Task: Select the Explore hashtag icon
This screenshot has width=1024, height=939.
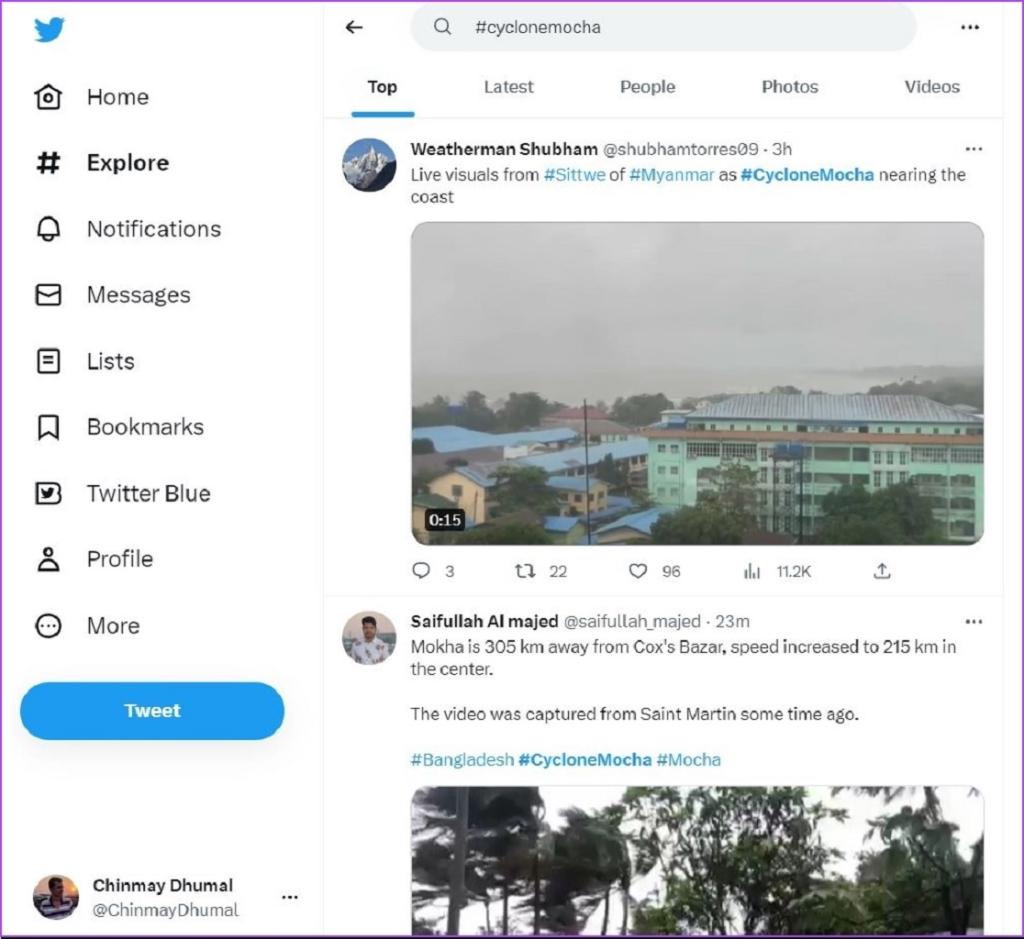Action: click(48, 163)
